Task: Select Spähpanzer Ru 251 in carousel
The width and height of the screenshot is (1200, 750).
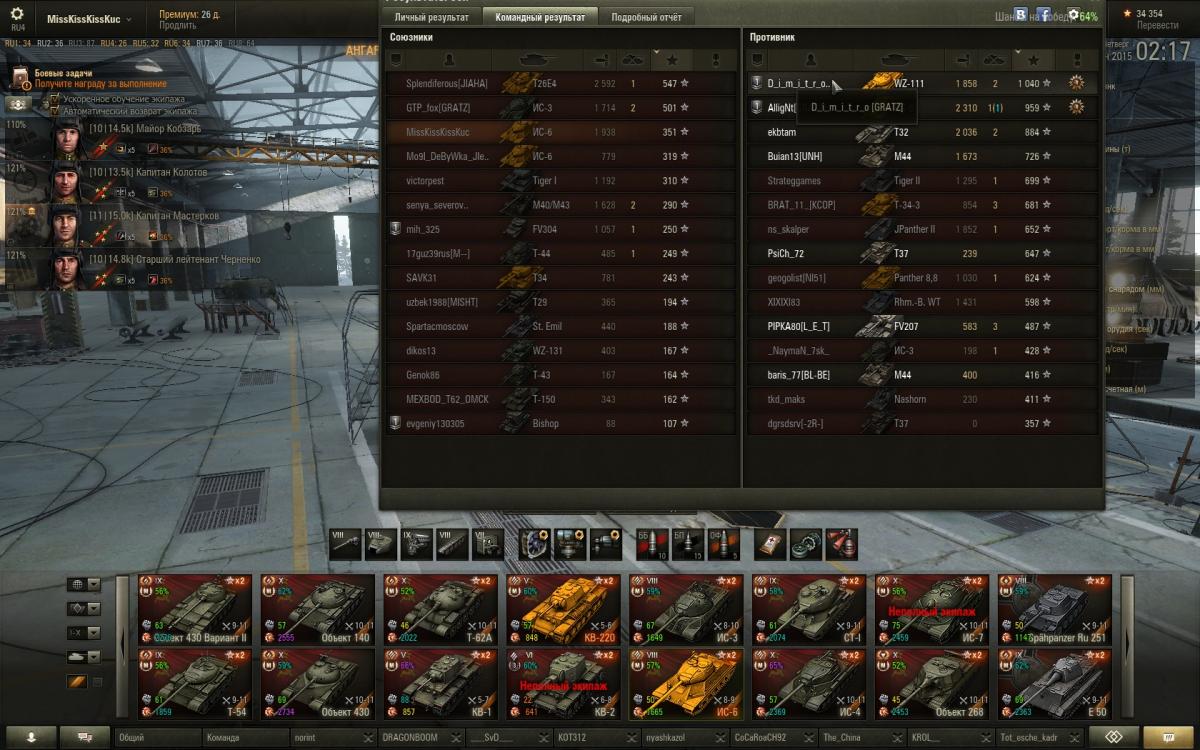Action: (1054, 609)
